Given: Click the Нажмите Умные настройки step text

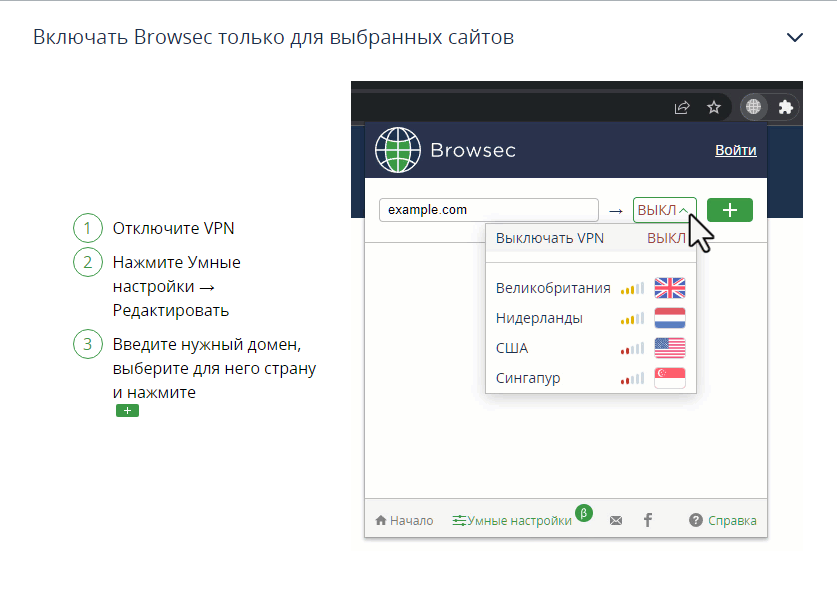Looking at the screenshot, I should [x=177, y=286].
